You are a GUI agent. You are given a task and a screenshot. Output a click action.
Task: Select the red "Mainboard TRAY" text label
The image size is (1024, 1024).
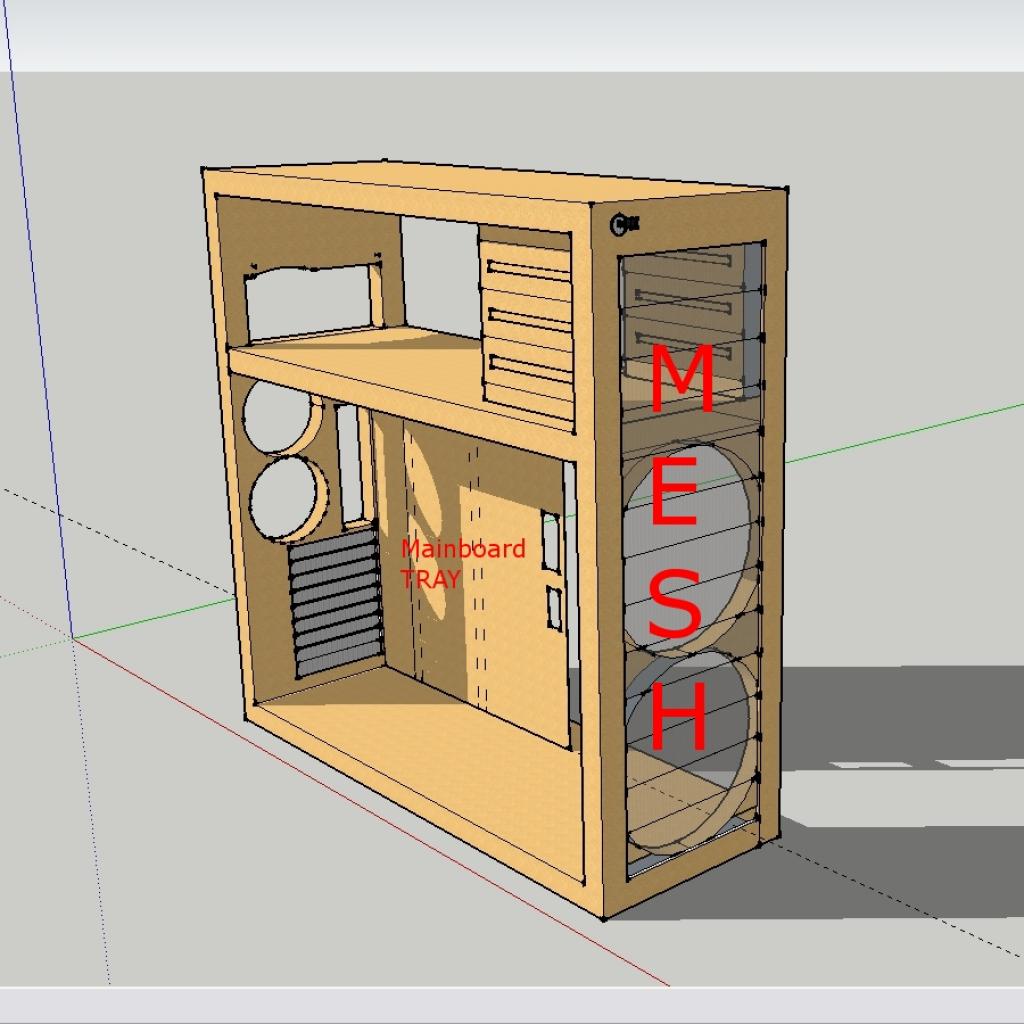point(462,563)
